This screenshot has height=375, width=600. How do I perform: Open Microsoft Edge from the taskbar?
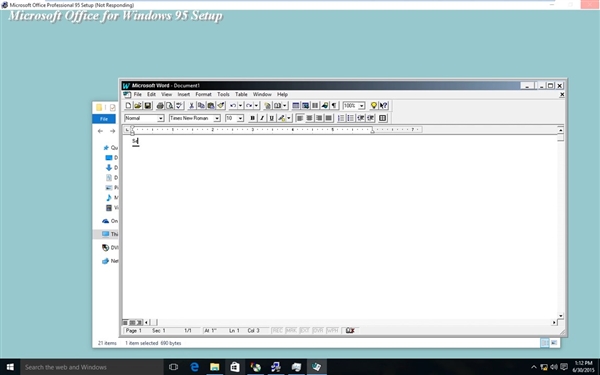(x=194, y=367)
